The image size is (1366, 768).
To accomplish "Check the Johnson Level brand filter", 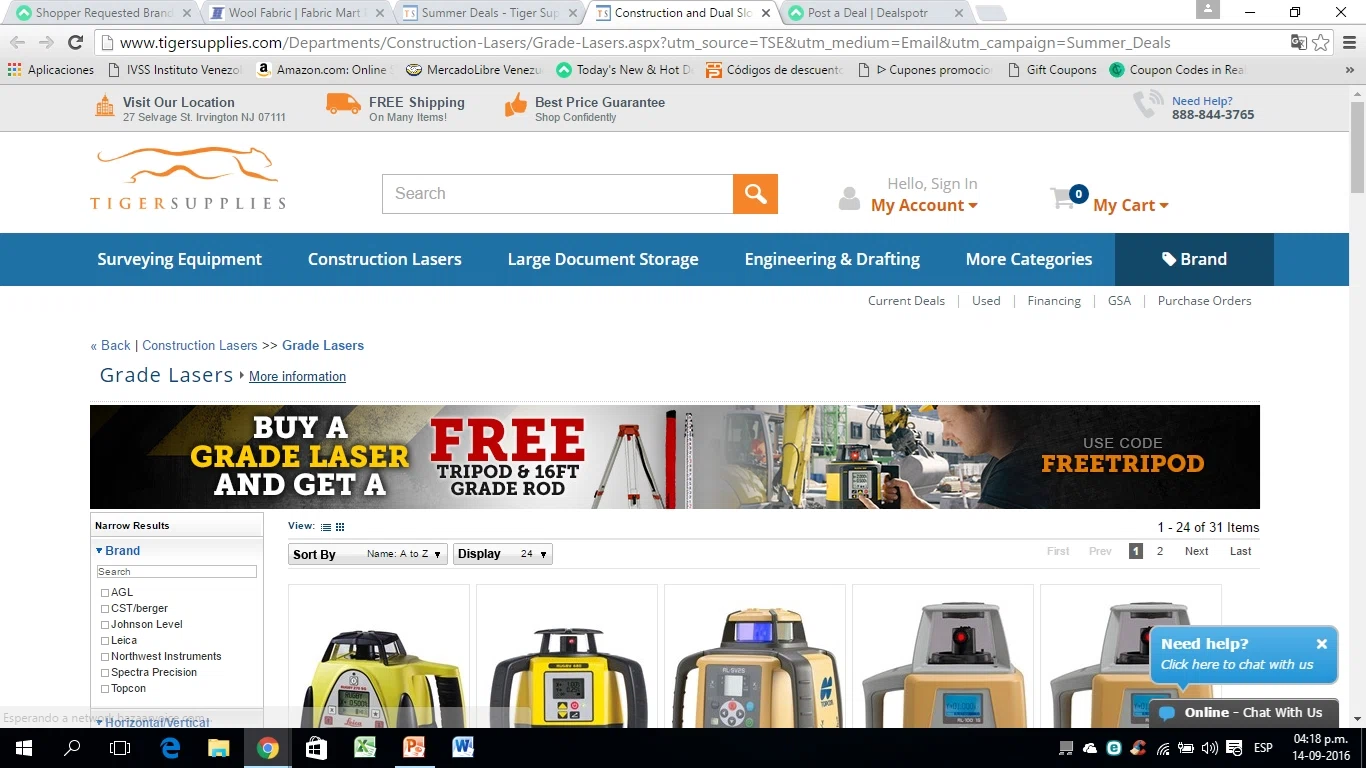I will (105, 625).
